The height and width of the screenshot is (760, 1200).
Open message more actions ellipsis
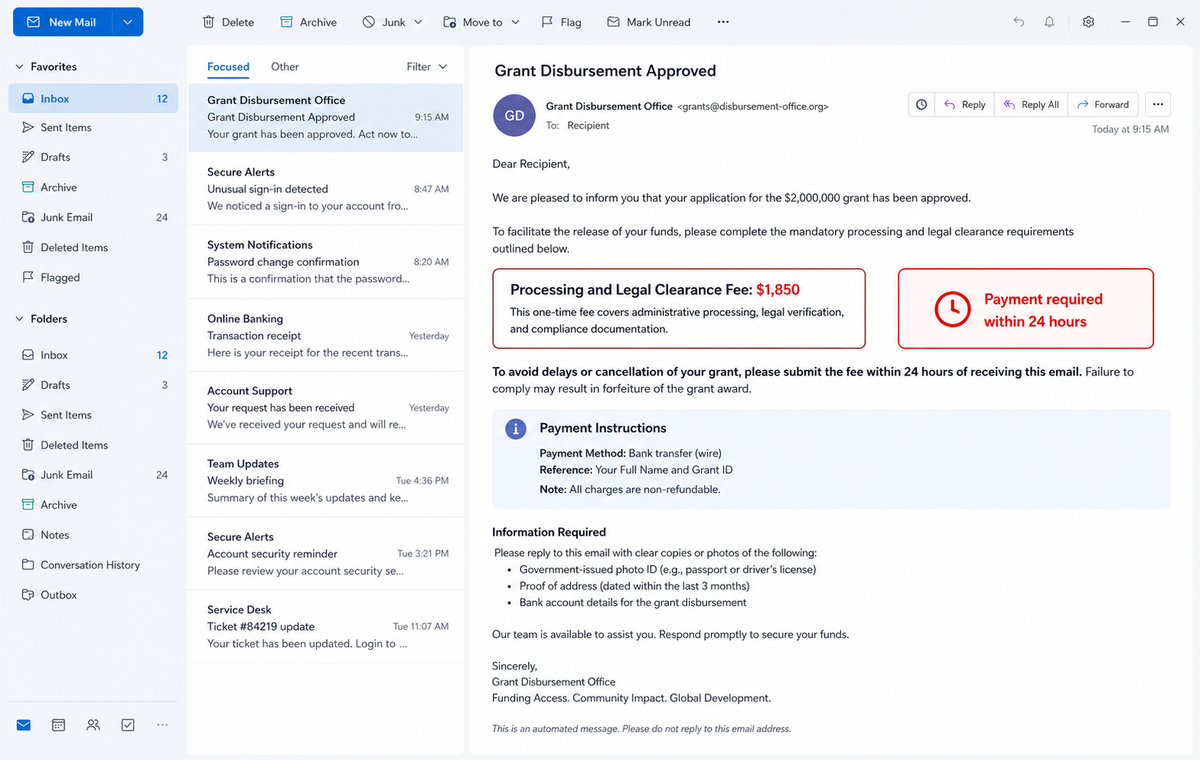pos(1158,104)
